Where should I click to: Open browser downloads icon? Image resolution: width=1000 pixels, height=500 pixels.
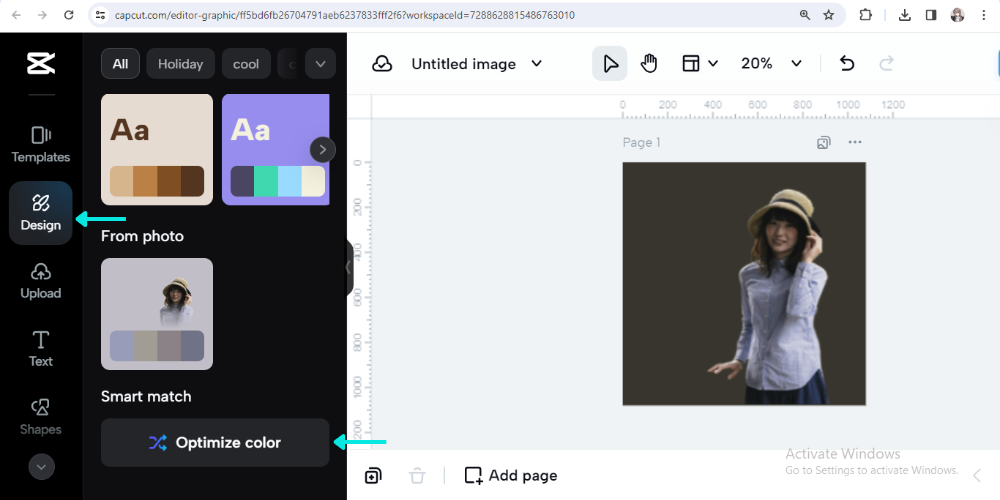(x=904, y=15)
